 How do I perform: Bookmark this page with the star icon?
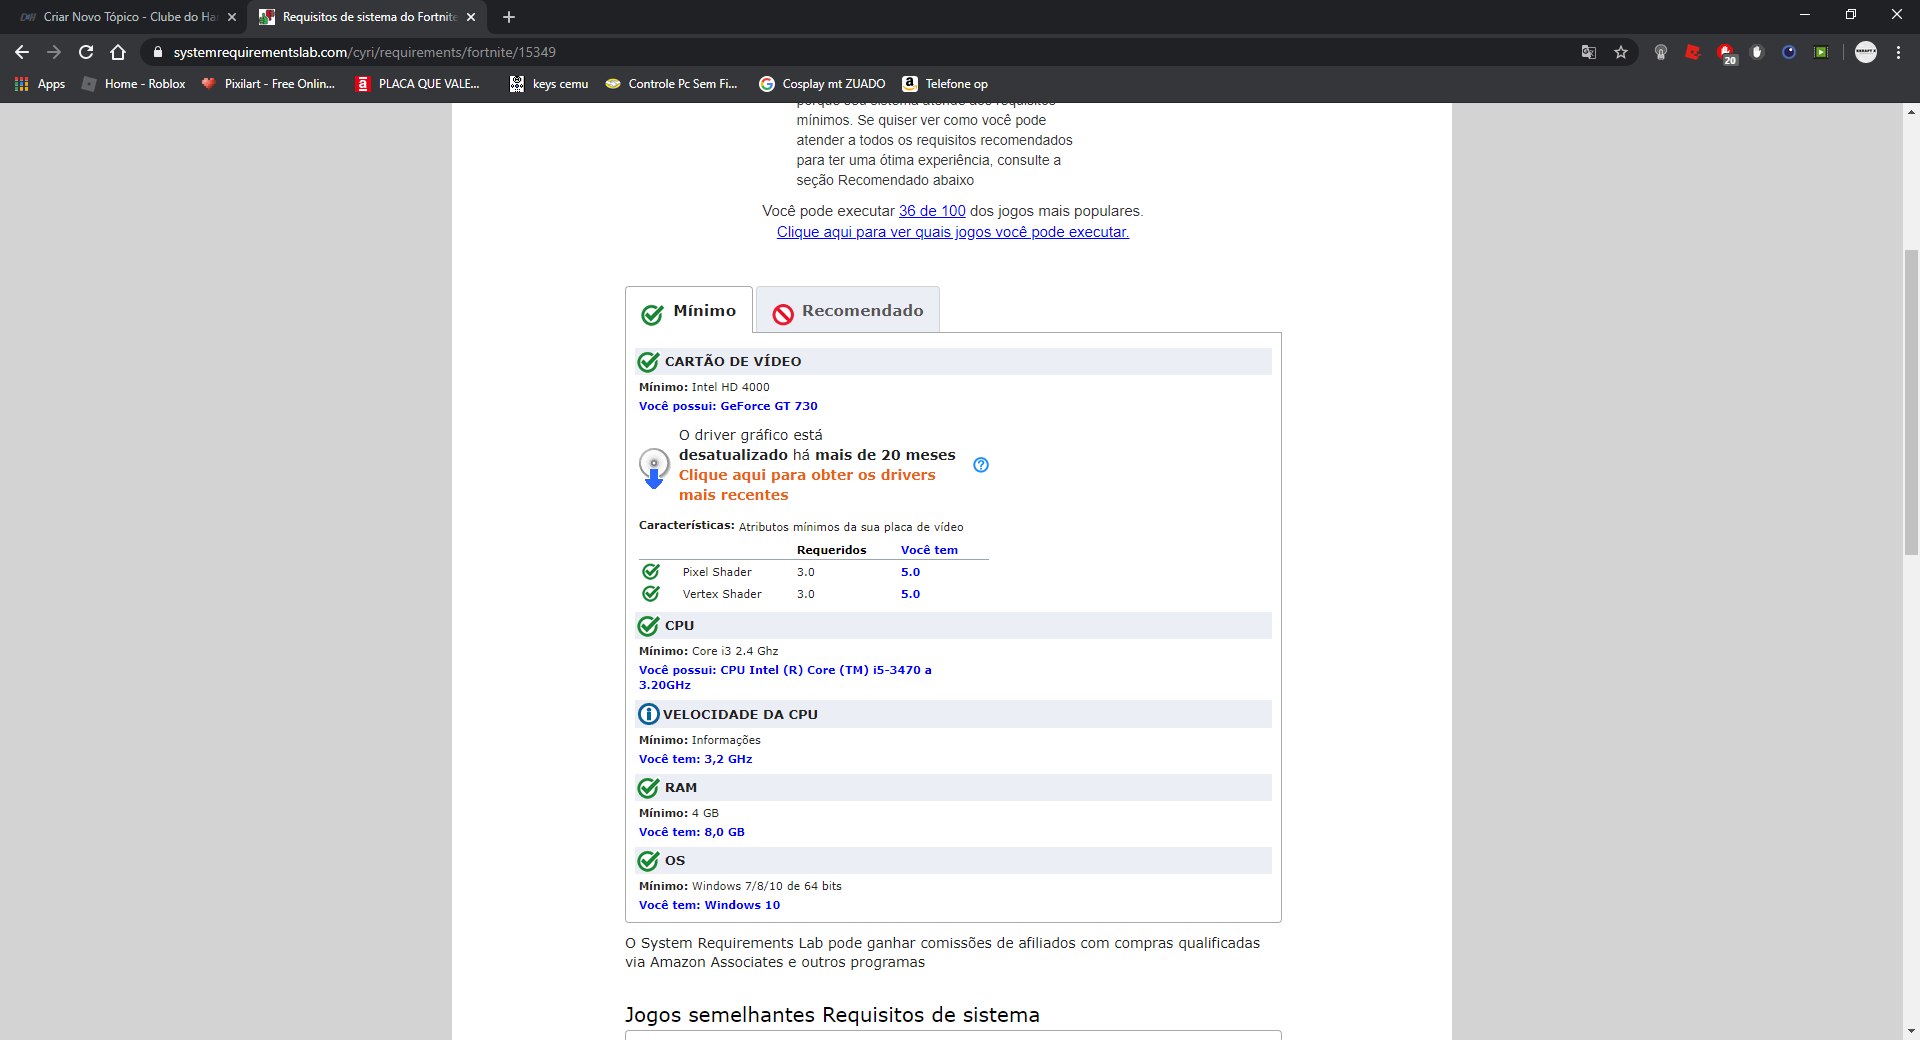(1621, 52)
